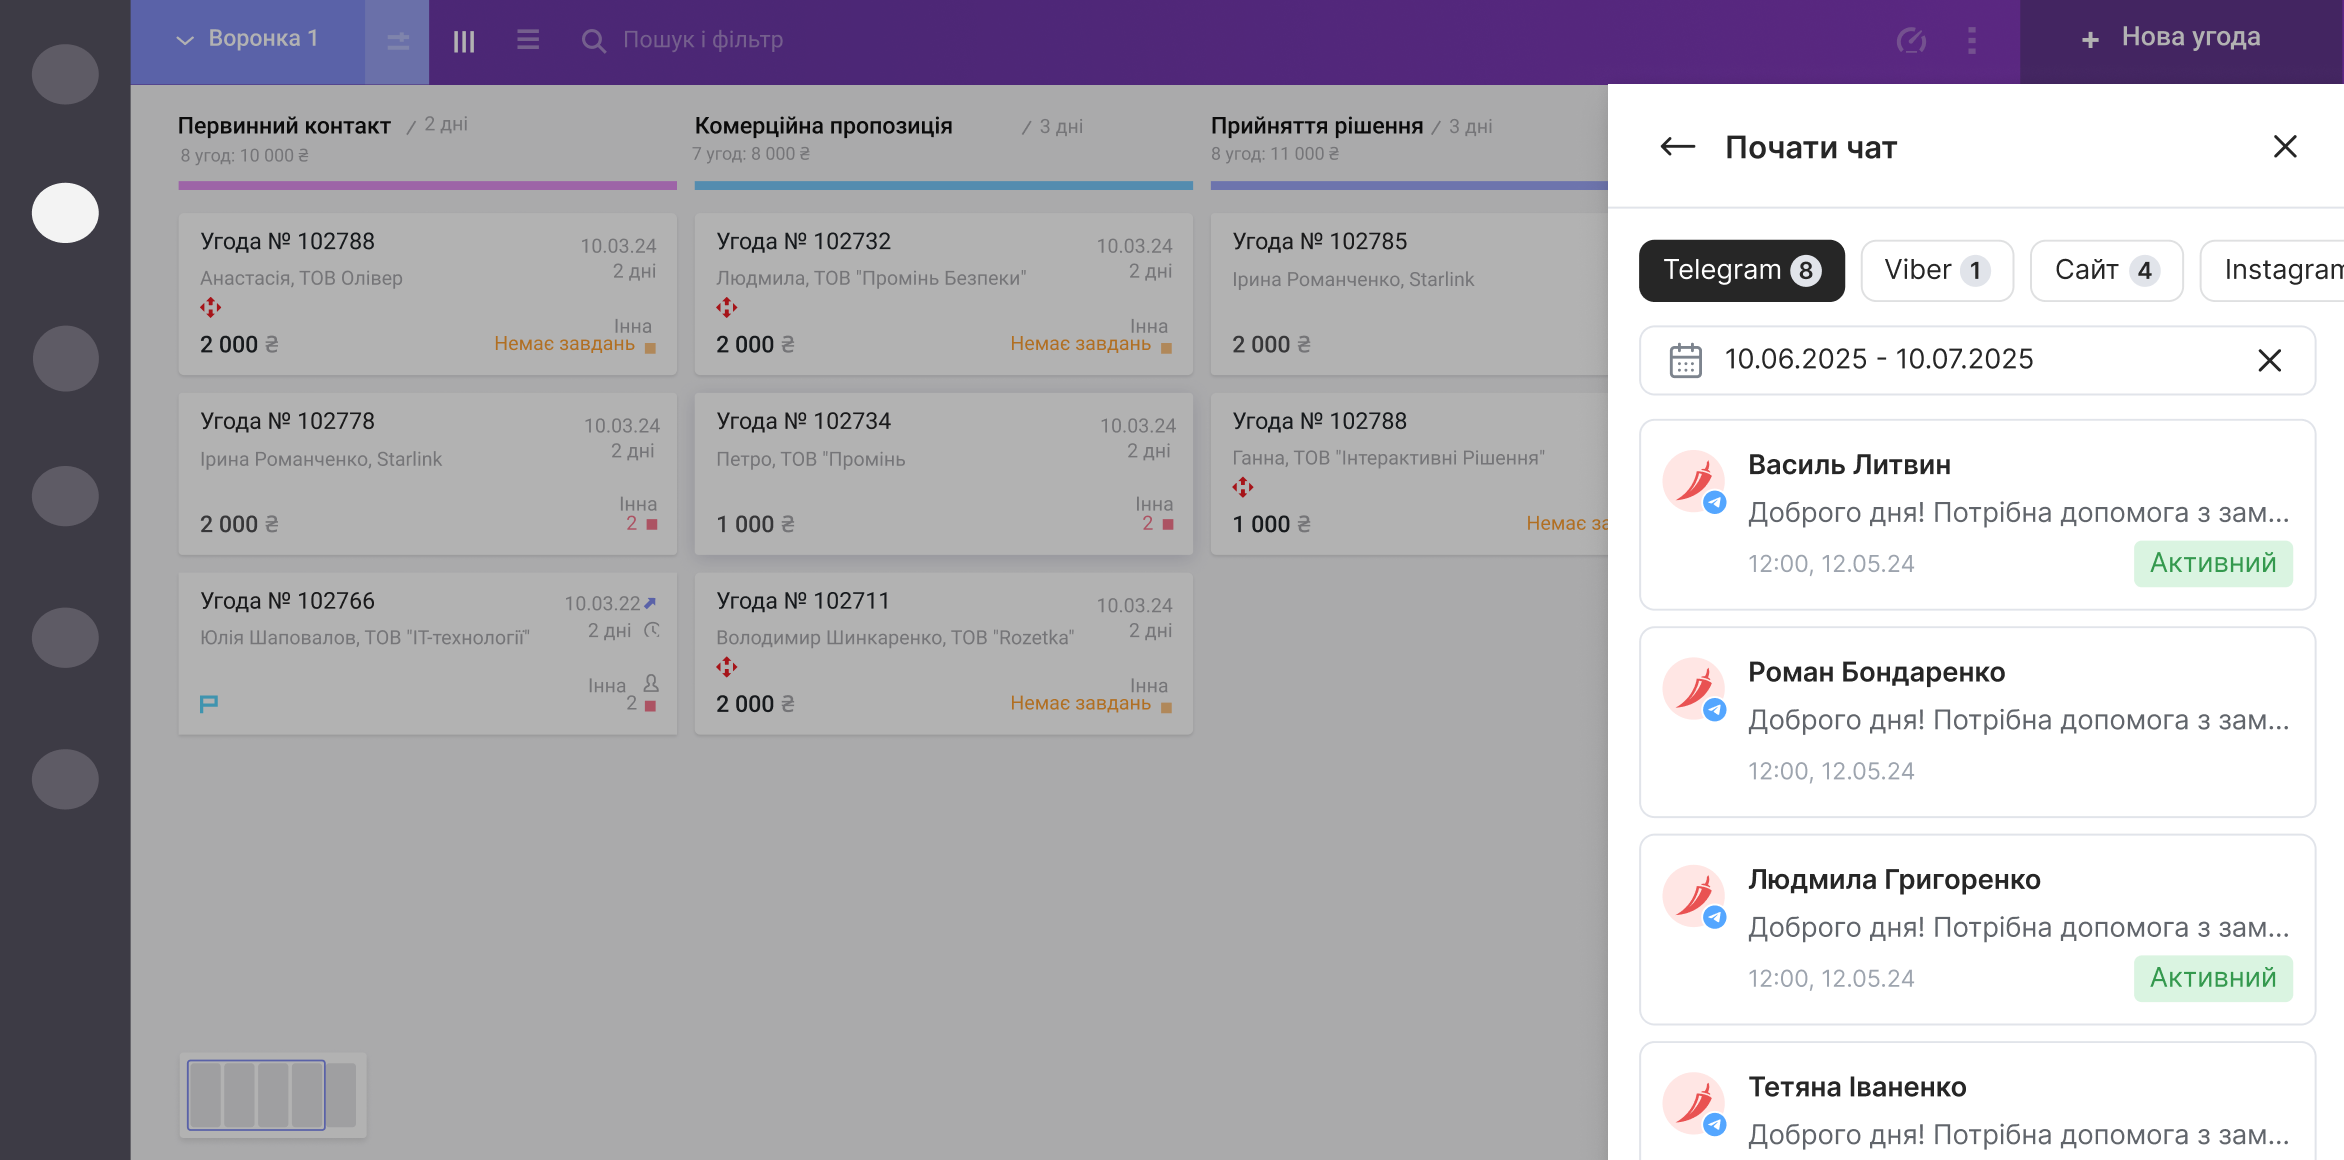This screenshot has height=1160, width=2344.
Task: Clear the 10.06.2025 - 10.07.2025 date range
Action: coord(2269,360)
